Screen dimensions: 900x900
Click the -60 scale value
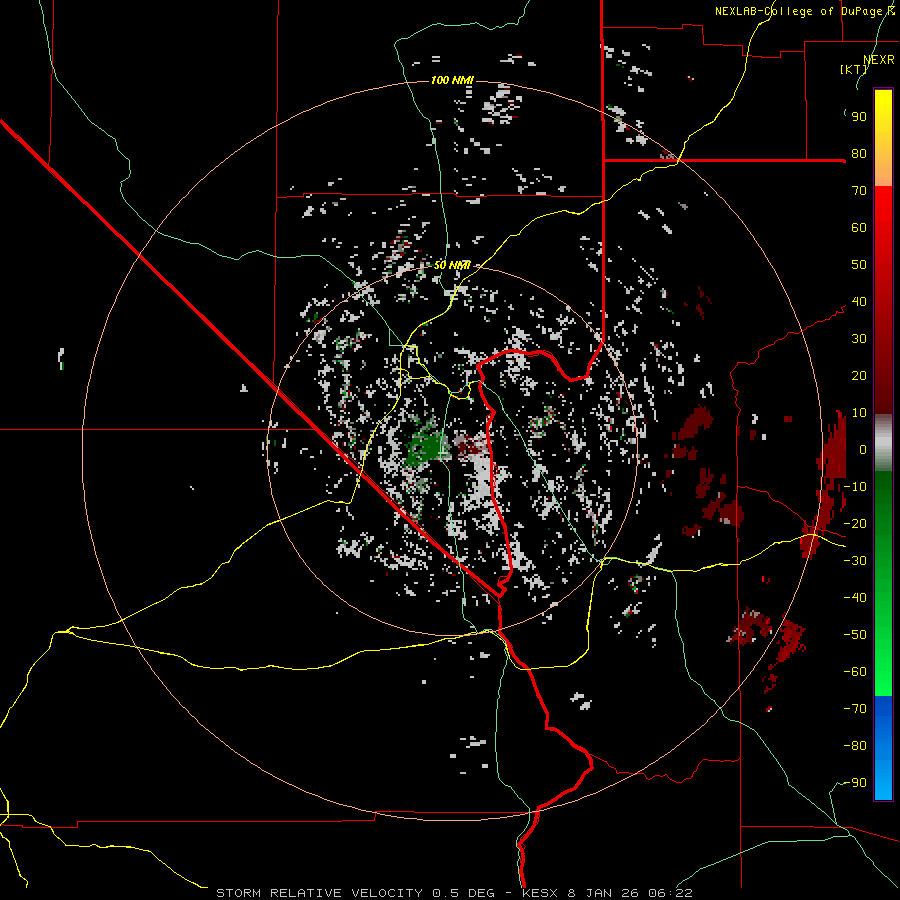point(855,672)
